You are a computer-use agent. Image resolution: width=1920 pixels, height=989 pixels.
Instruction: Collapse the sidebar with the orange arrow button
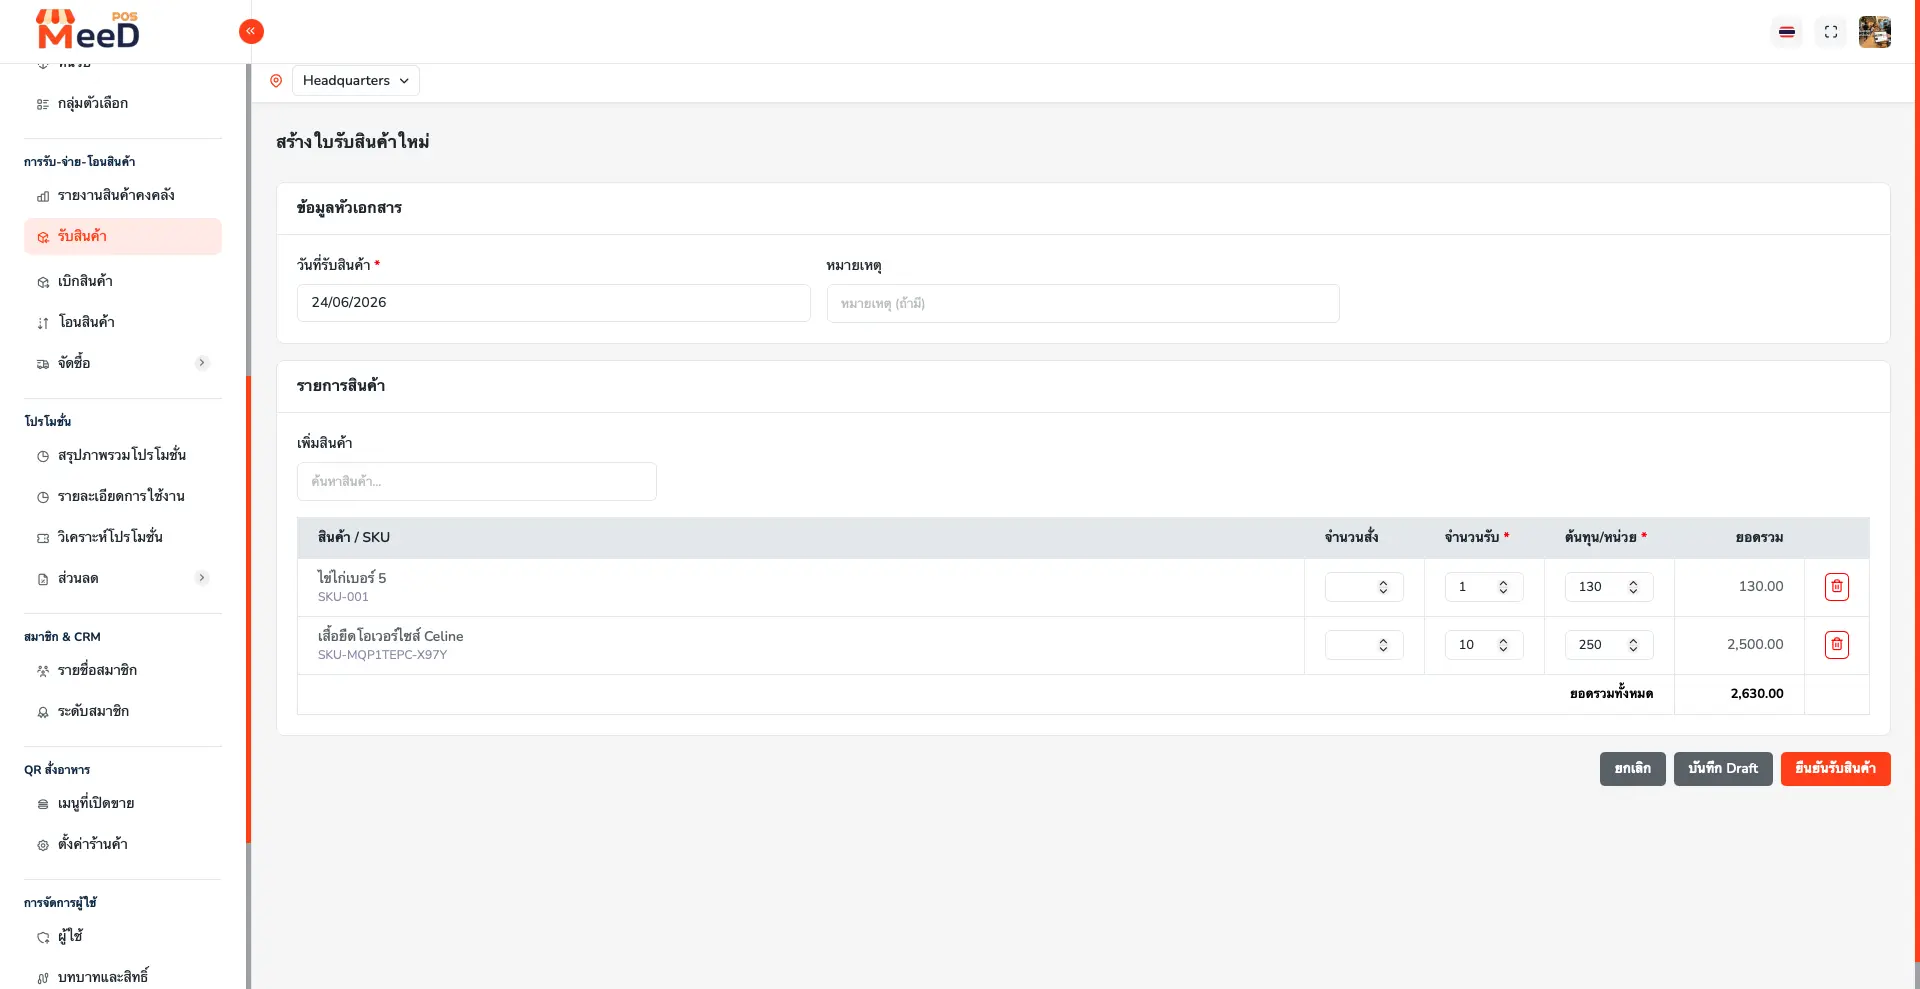[x=251, y=32]
